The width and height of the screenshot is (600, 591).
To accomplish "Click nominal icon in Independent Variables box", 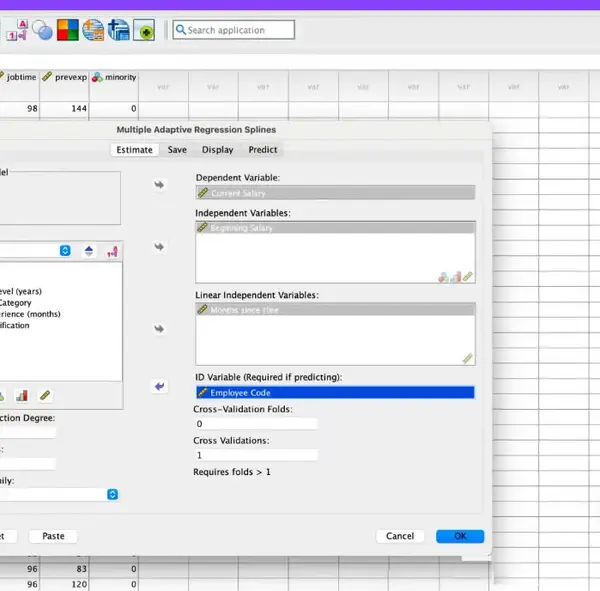I will tap(443, 277).
